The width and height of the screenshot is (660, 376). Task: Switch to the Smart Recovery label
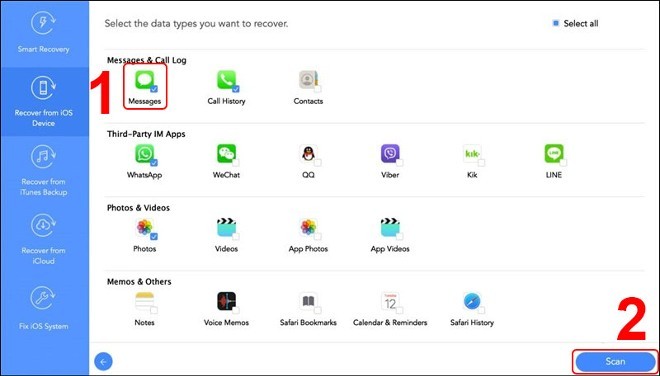(43, 49)
